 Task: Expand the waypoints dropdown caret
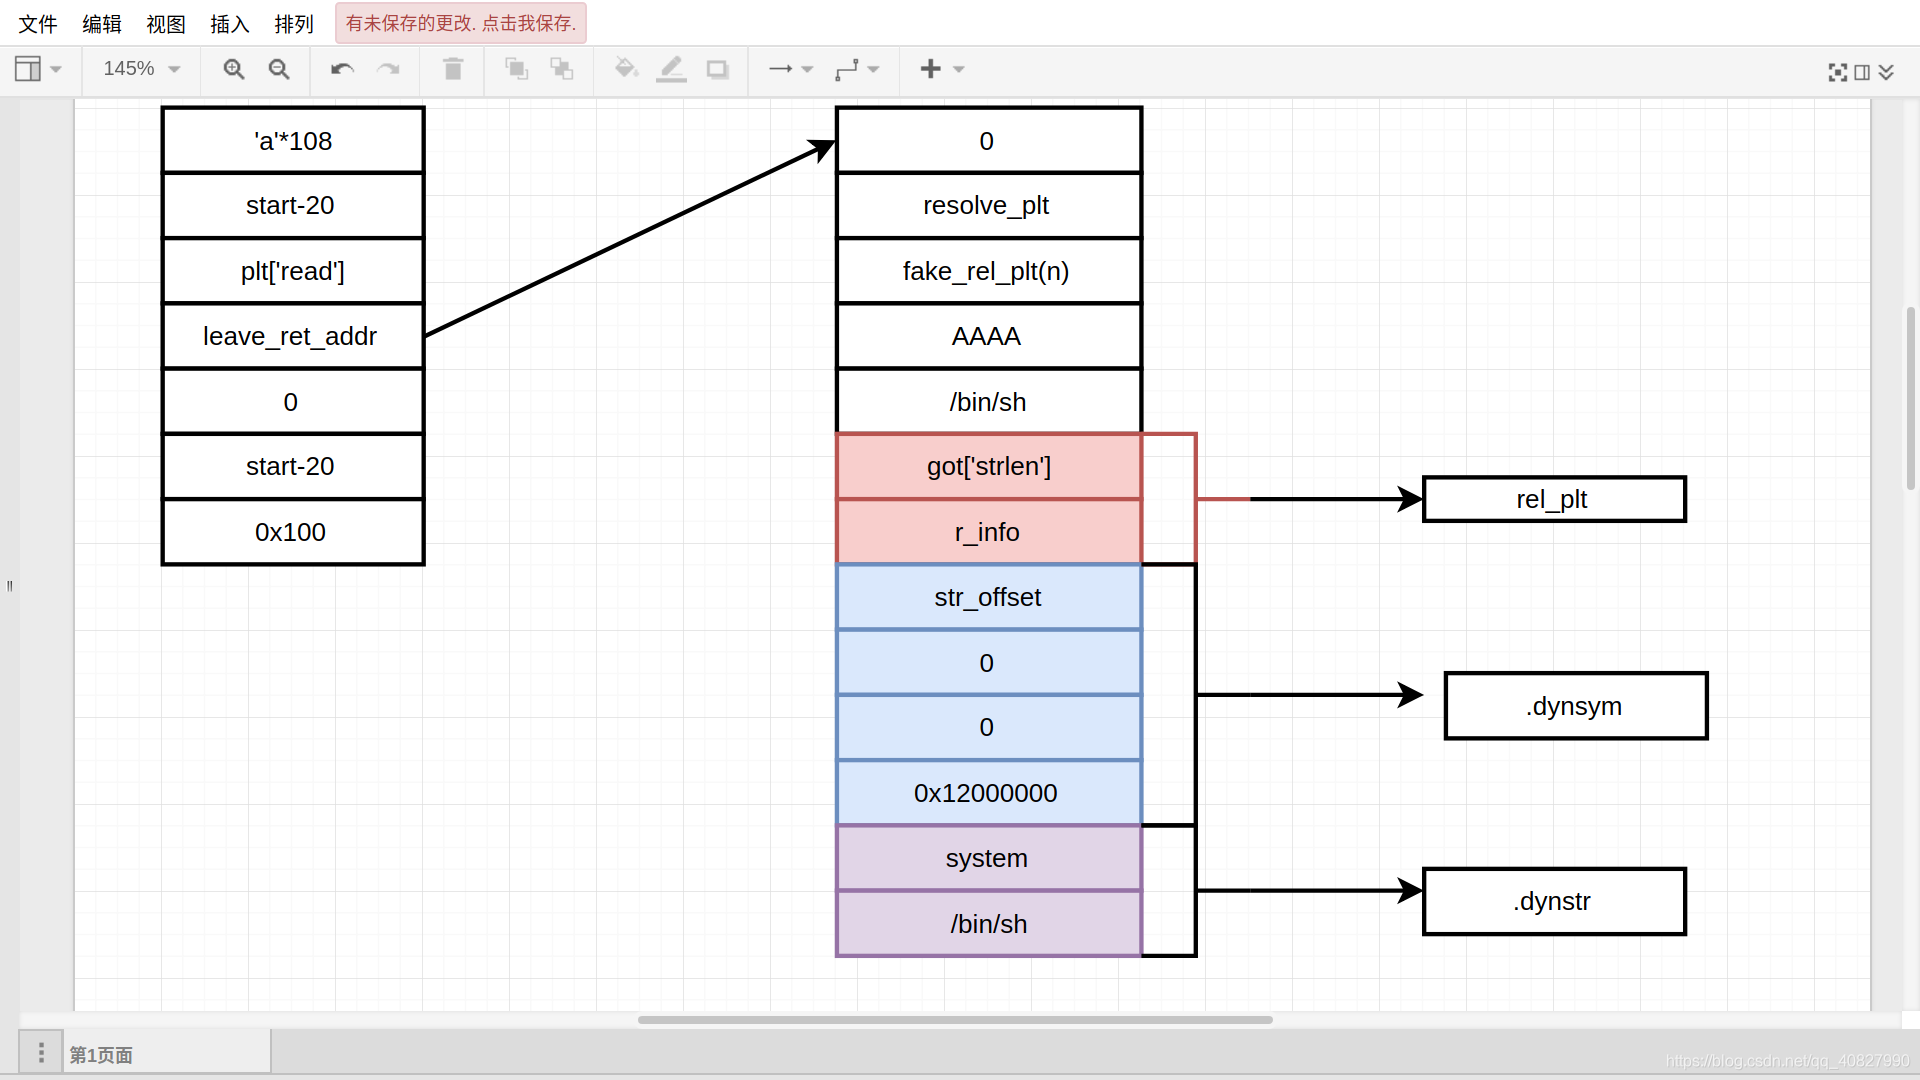tap(873, 69)
